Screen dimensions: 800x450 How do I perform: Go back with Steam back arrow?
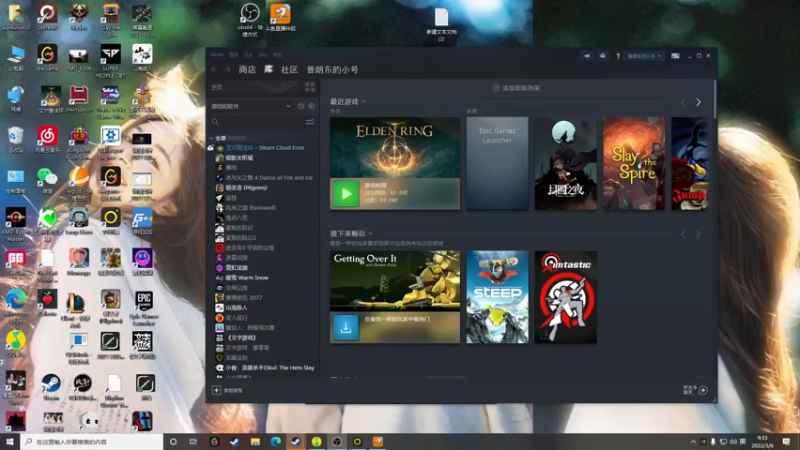[214, 69]
